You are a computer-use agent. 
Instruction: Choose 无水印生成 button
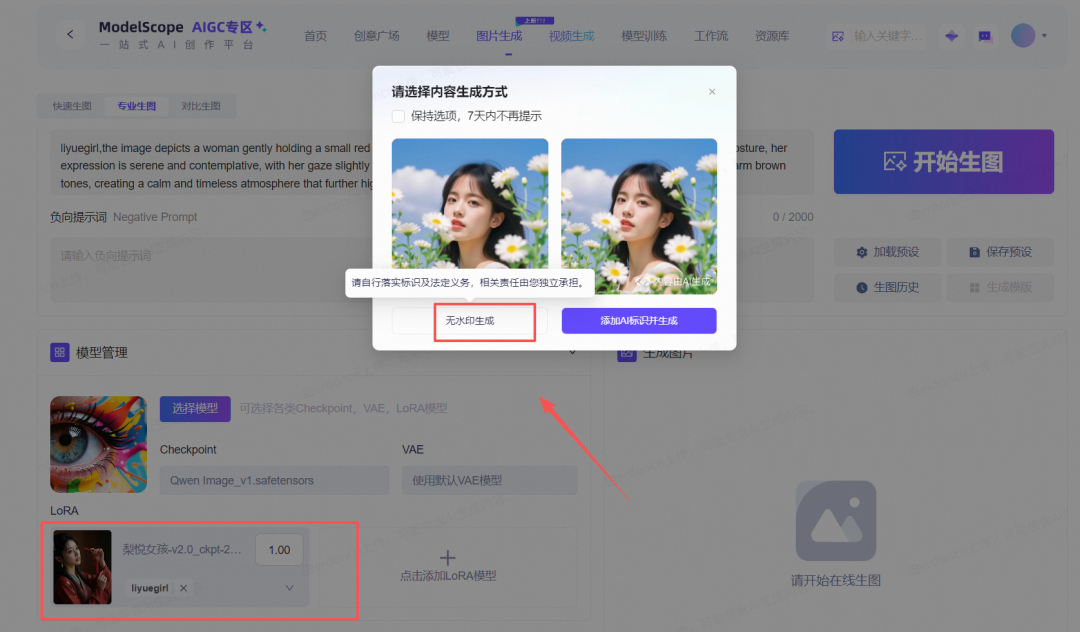pos(470,321)
